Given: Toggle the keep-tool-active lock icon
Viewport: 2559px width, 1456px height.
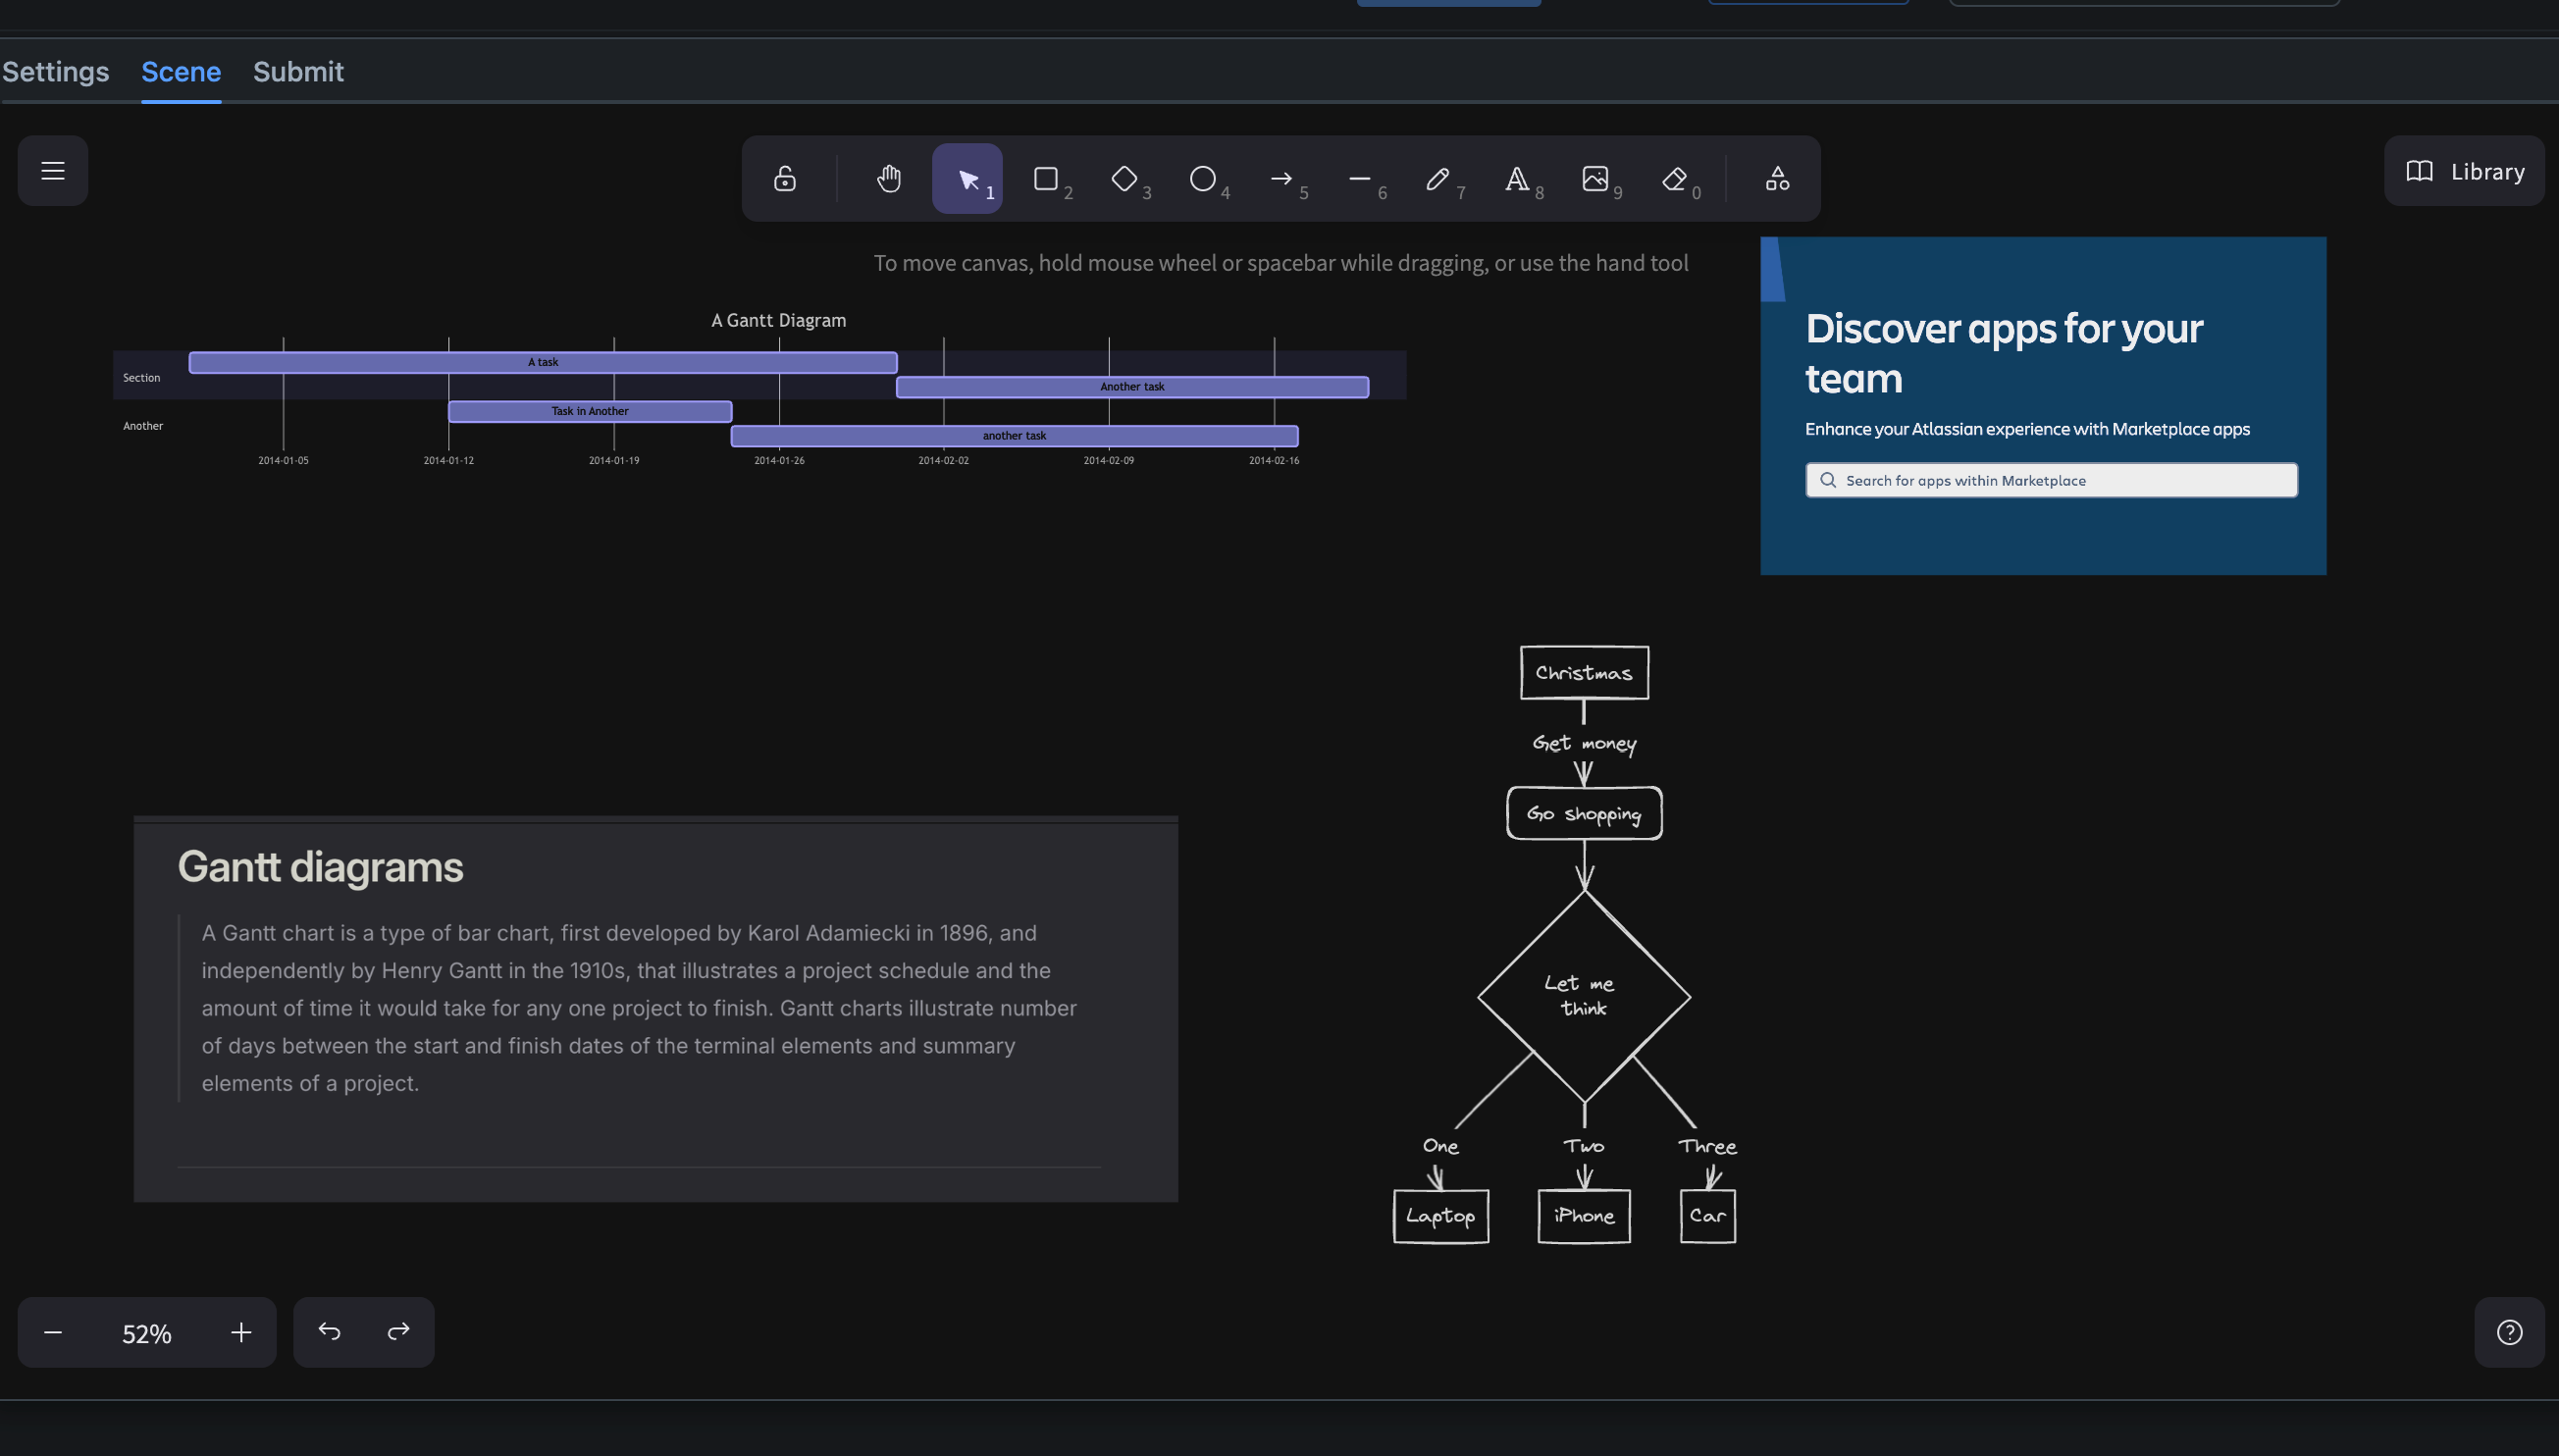Looking at the screenshot, I should tap(785, 179).
